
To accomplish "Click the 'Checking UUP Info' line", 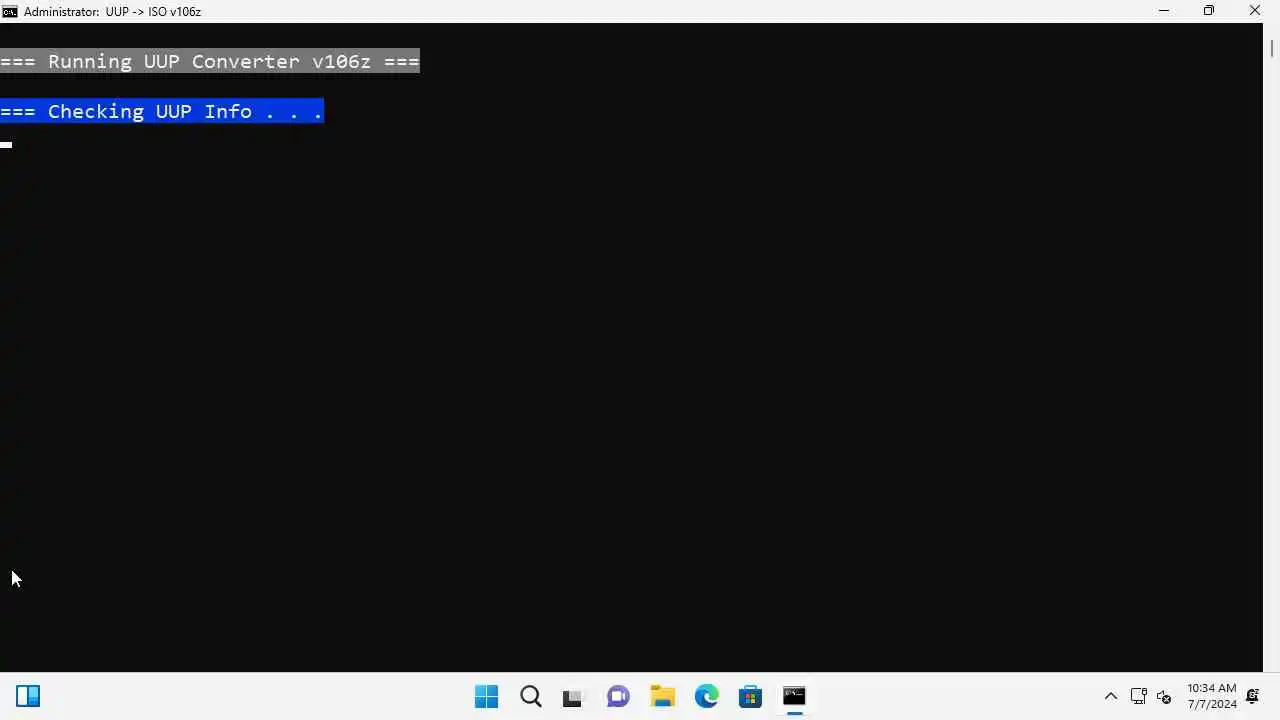I will tap(162, 111).
